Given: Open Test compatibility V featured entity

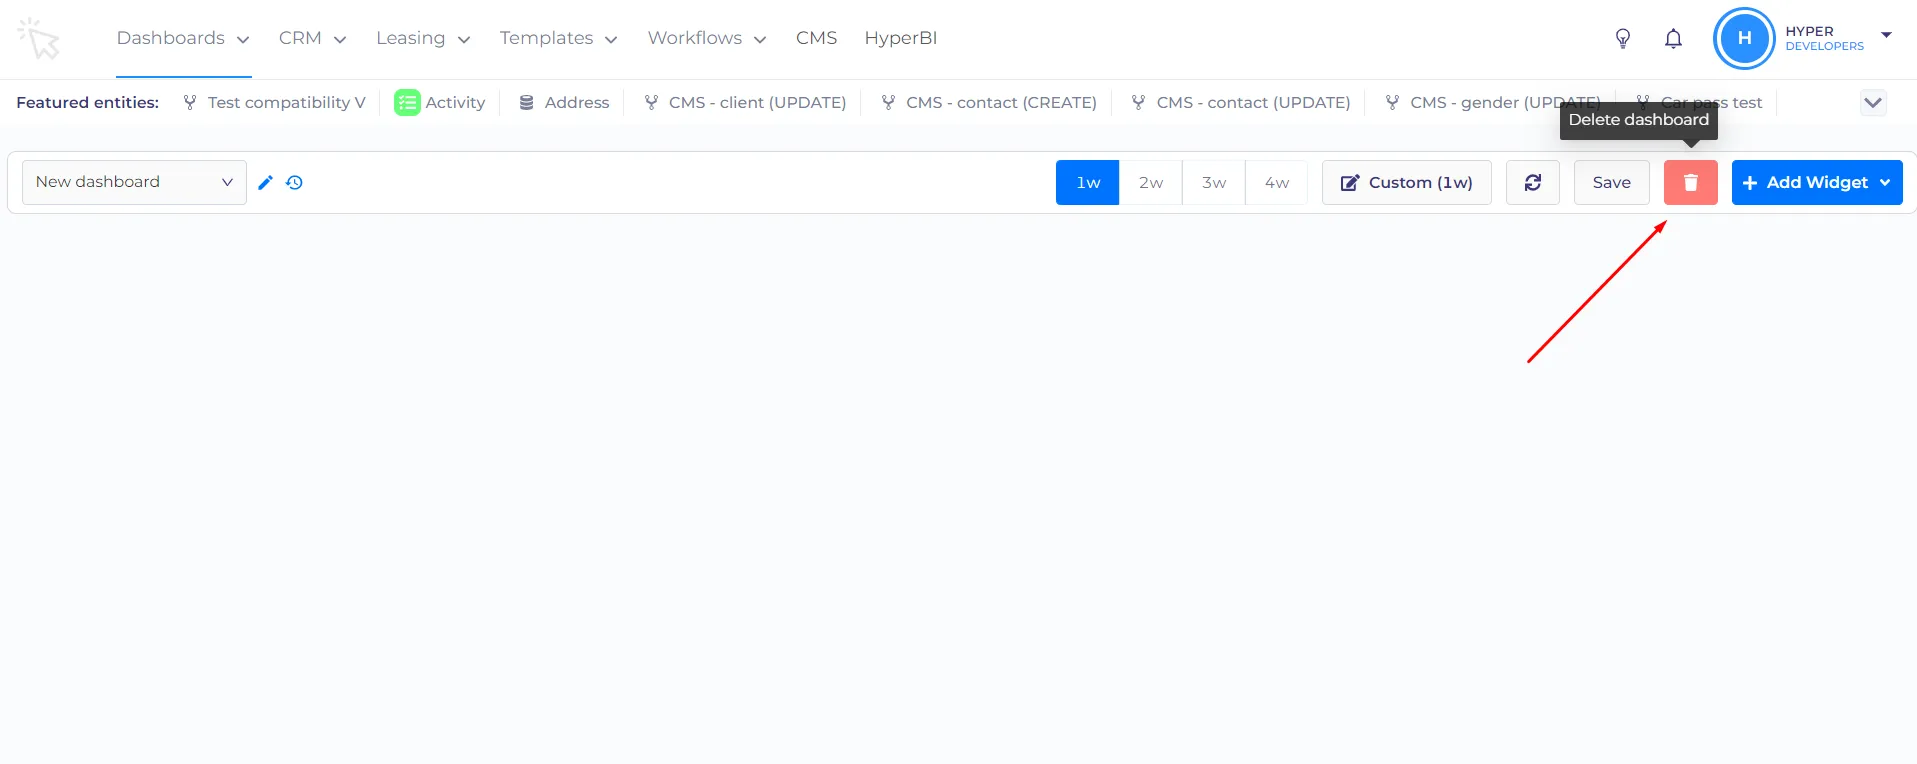Looking at the screenshot, I should [x=275, y=103].
